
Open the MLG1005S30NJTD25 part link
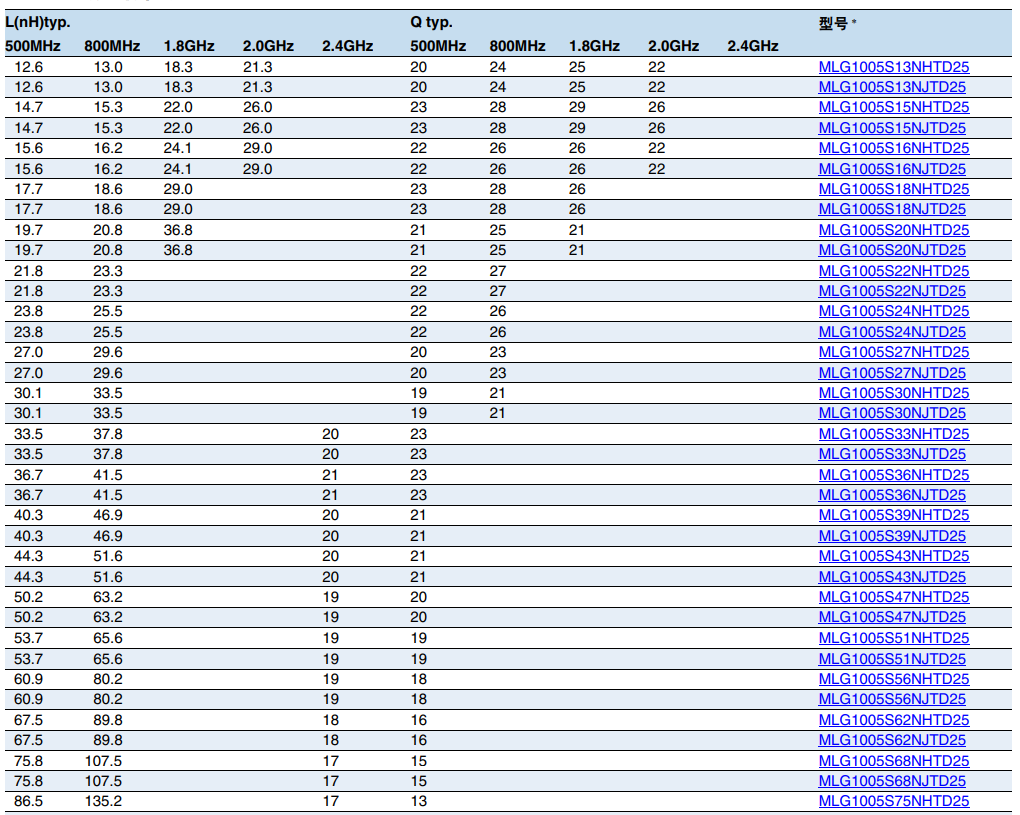click(892, 414)
